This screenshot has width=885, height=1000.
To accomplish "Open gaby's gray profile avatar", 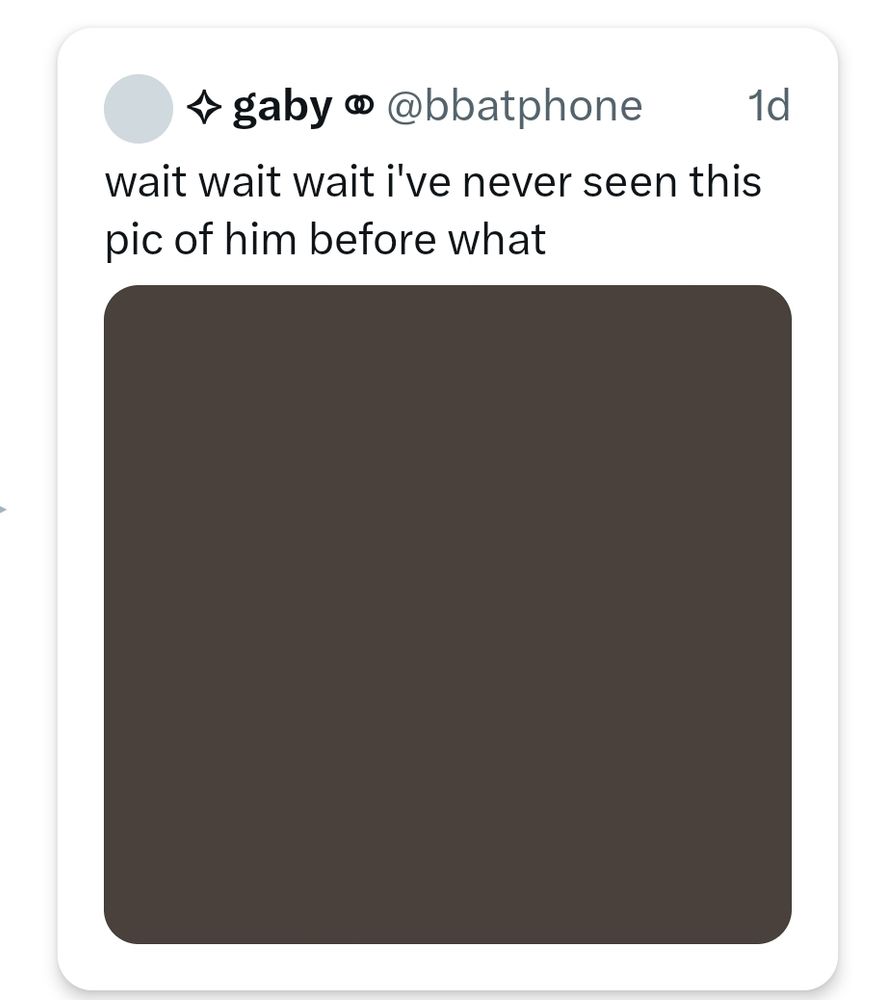I will [138, 108].
